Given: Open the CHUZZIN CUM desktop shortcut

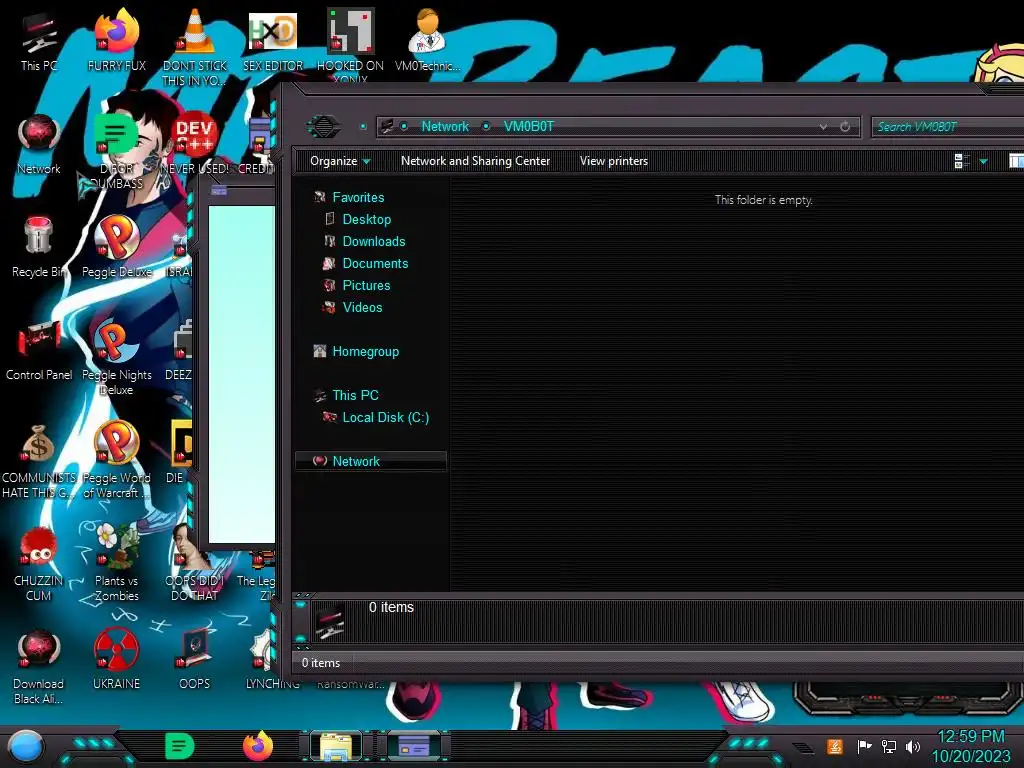Looking at the screenshot, I should pos(39,563).
